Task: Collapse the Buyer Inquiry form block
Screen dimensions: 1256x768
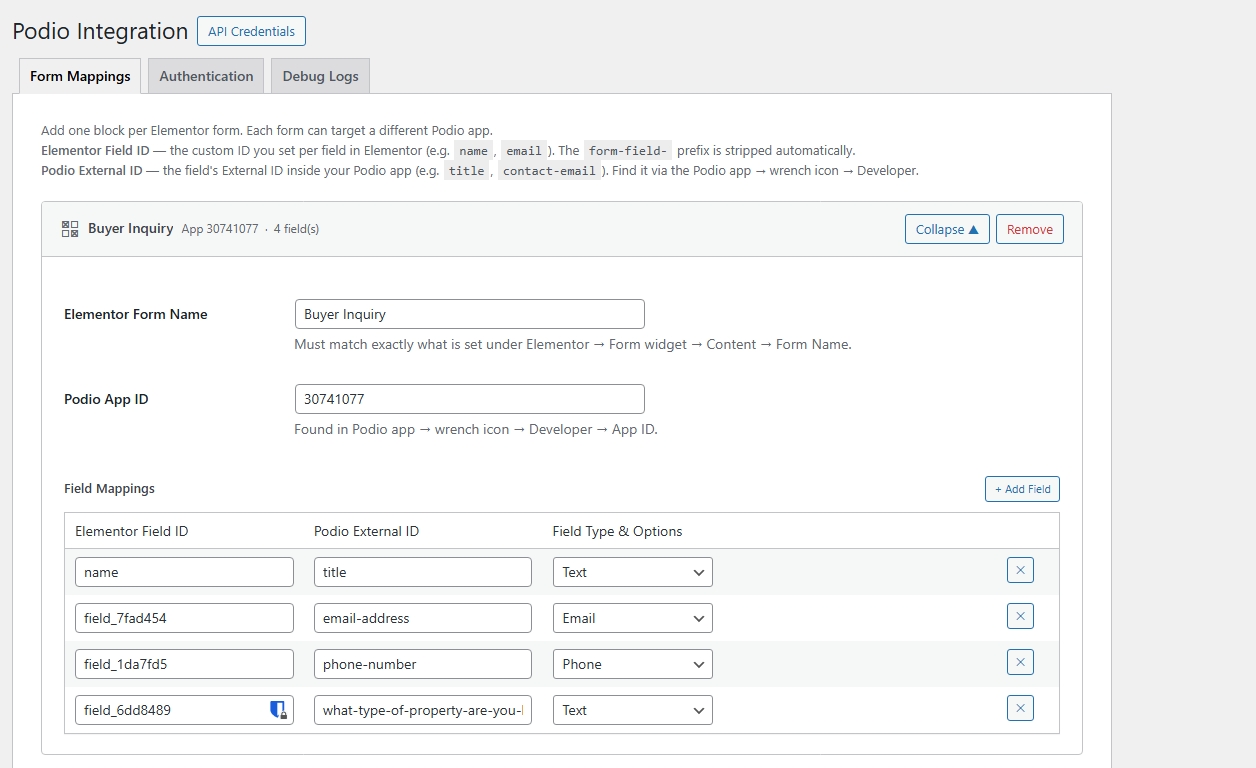Action: pos(947,229)
